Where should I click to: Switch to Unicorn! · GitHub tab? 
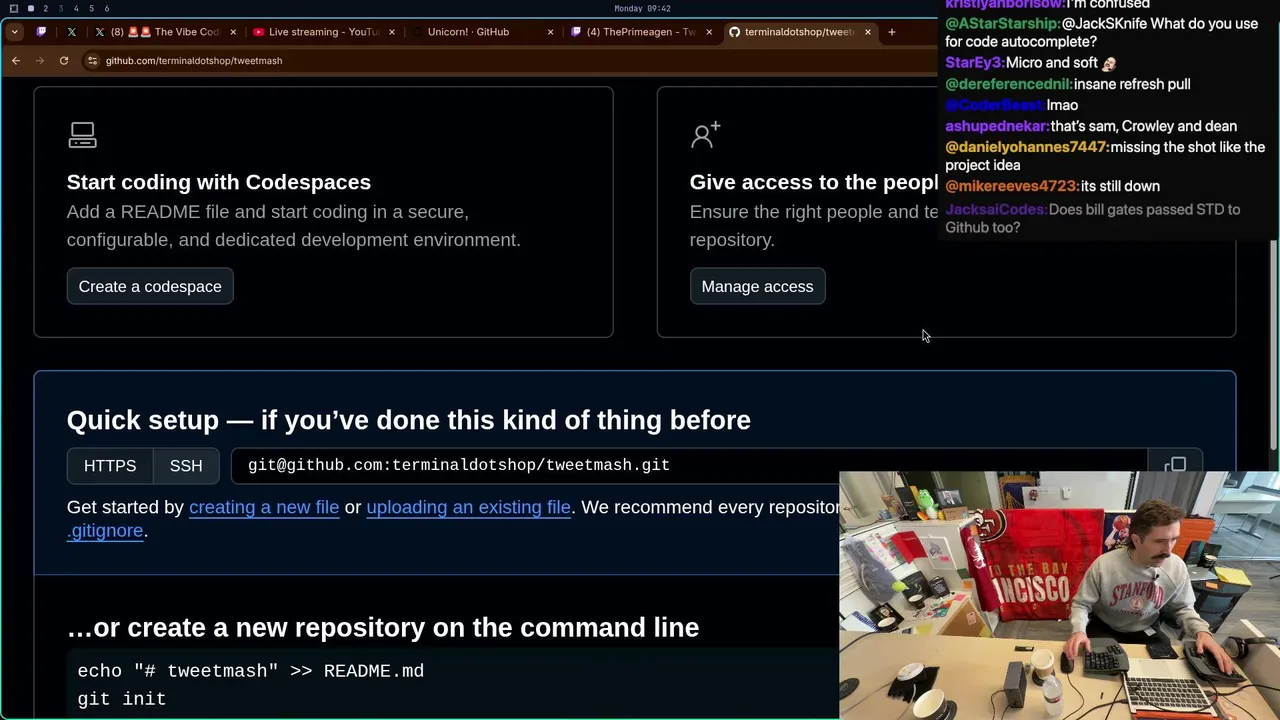(x=483, y=32)
